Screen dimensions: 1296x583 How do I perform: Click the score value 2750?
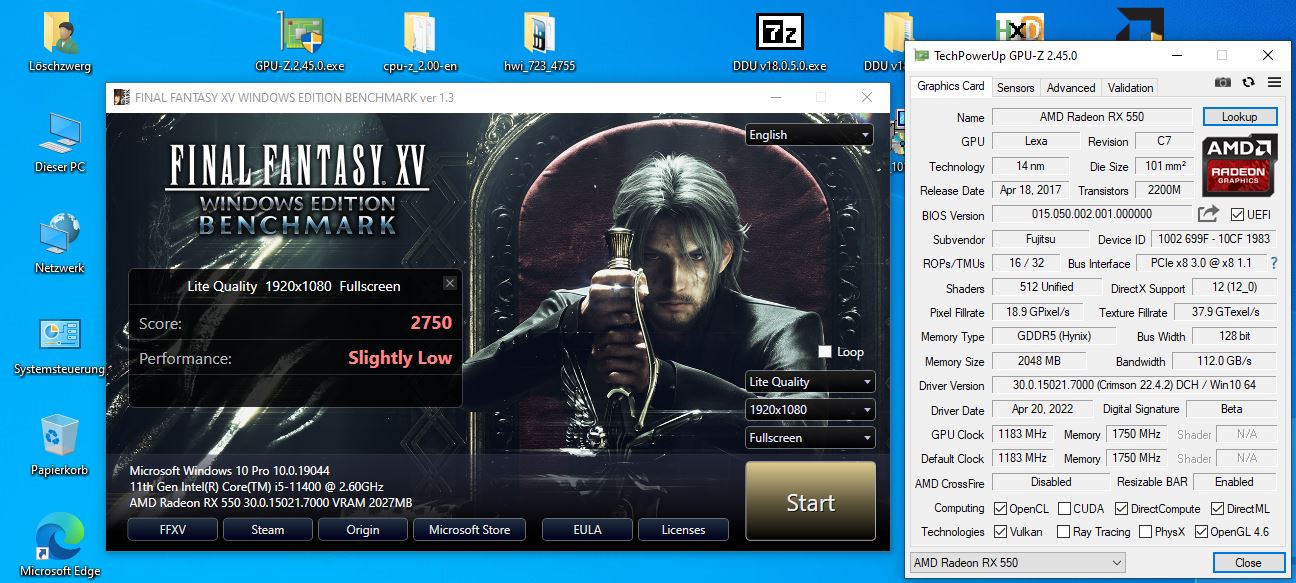point(431,323)
